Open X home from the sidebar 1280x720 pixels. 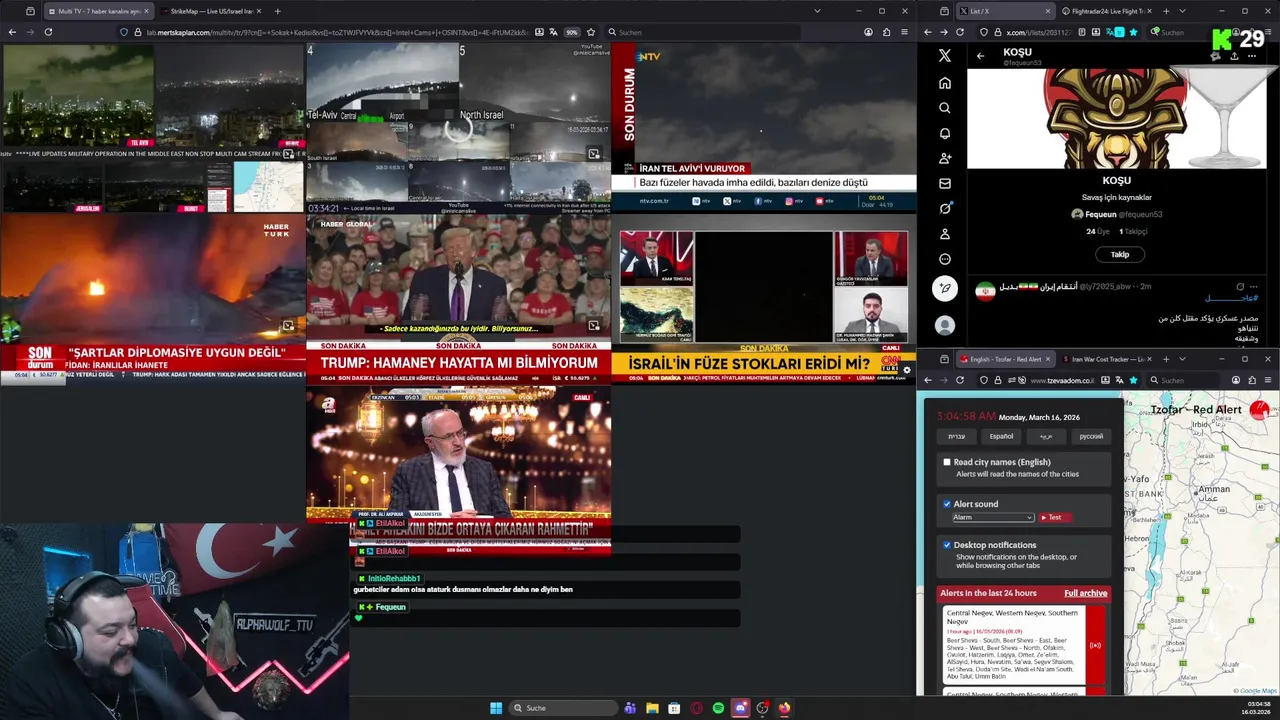coord(945,83)
